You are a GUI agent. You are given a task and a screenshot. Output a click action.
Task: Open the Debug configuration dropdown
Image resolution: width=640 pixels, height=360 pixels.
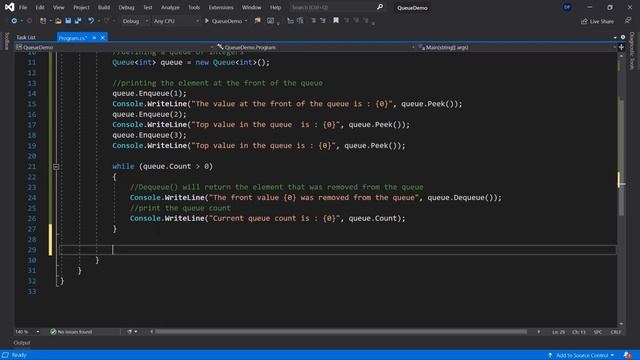(135, 21)
